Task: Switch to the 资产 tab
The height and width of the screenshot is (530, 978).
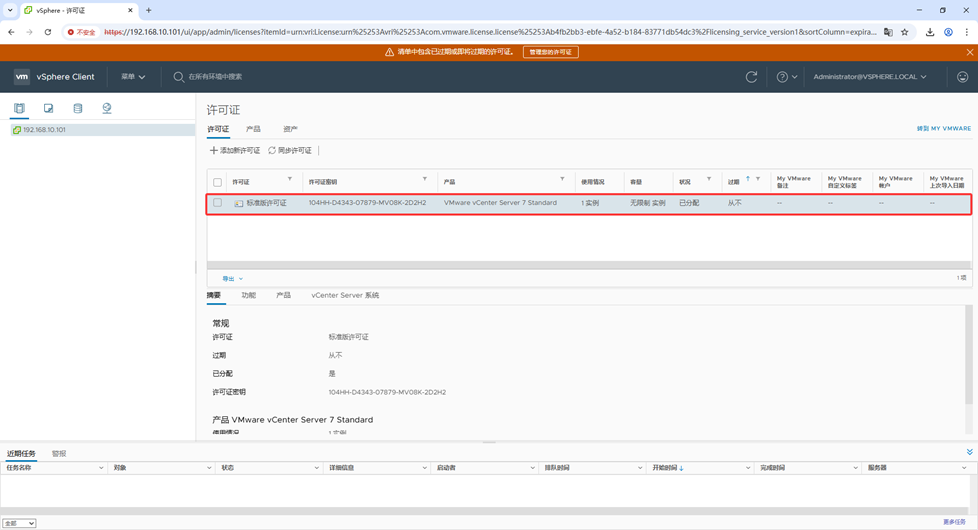Action: click(x=290, y=129)
